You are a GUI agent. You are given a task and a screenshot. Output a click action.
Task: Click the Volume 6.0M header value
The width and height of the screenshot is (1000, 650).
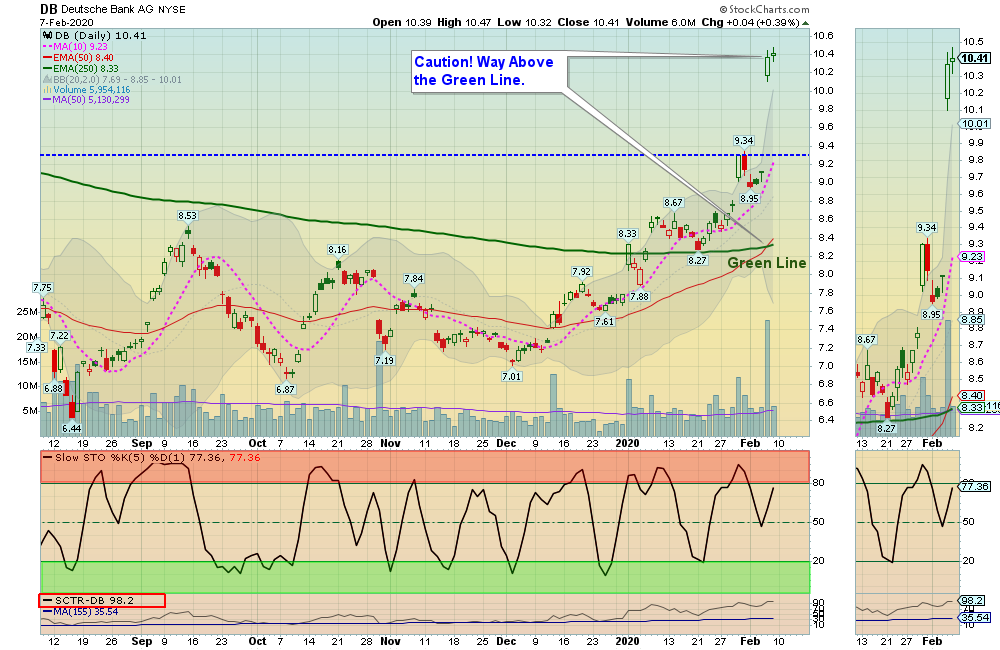[661, 22]
